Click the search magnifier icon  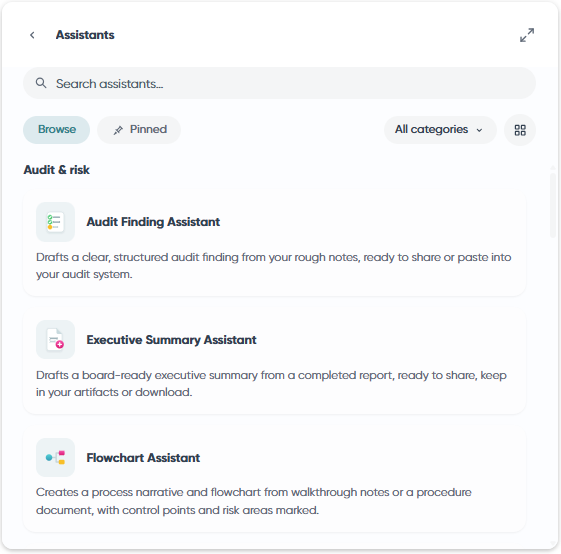(x=41, y=83)
